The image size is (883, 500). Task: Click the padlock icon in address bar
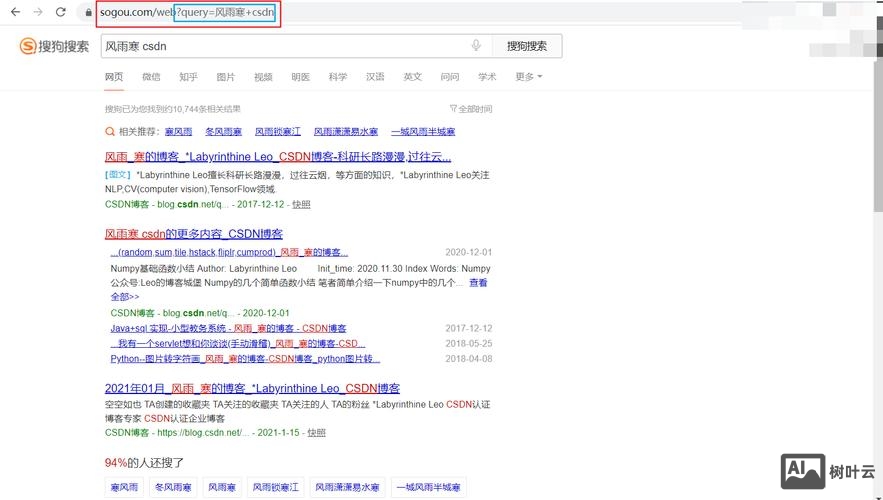88,13
